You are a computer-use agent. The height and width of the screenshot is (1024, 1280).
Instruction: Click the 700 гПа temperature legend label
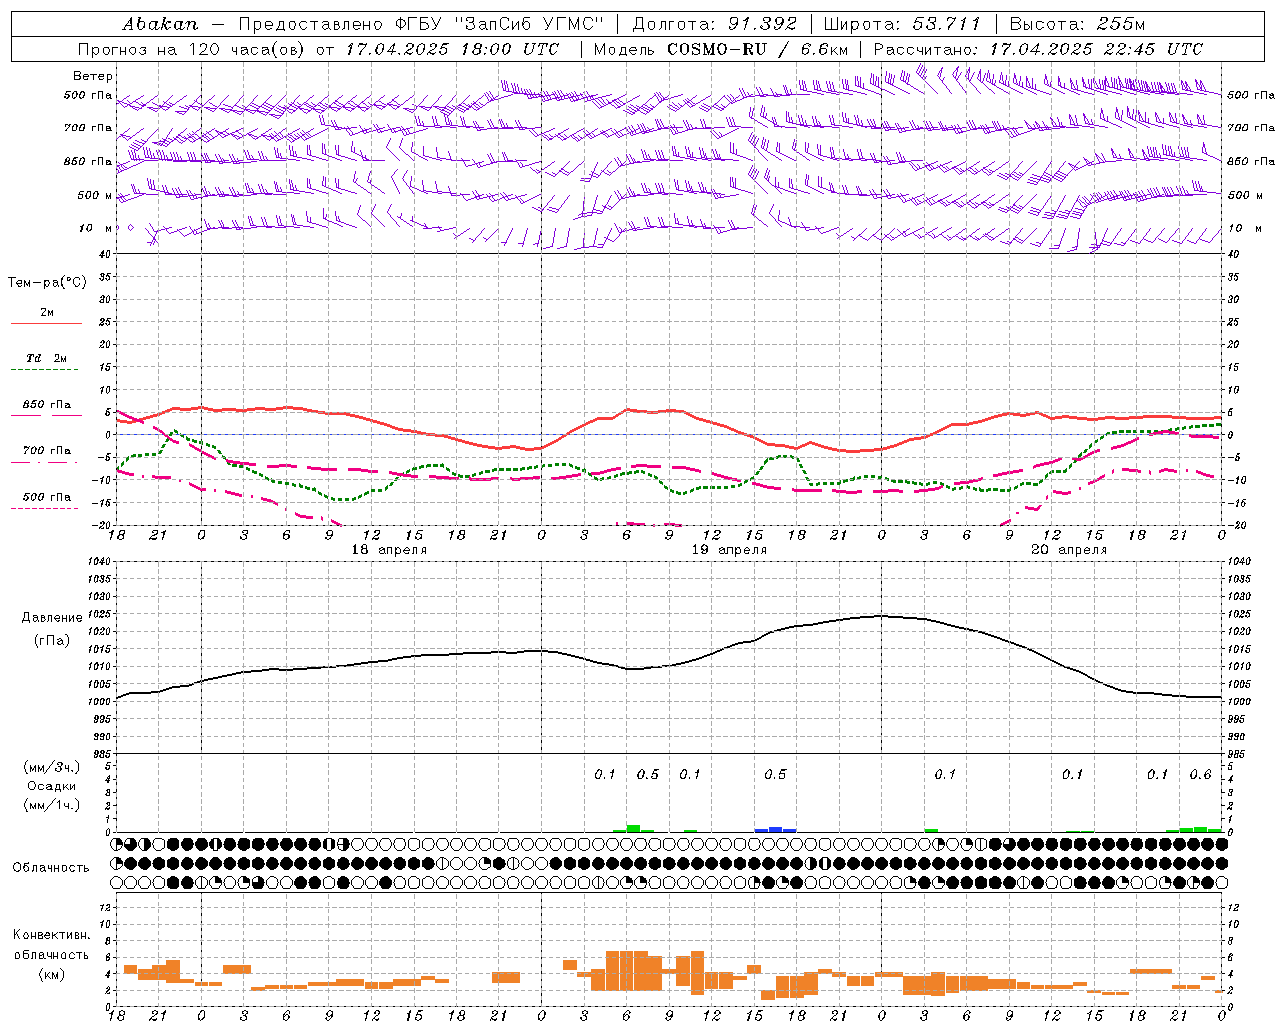pos(47,450)
